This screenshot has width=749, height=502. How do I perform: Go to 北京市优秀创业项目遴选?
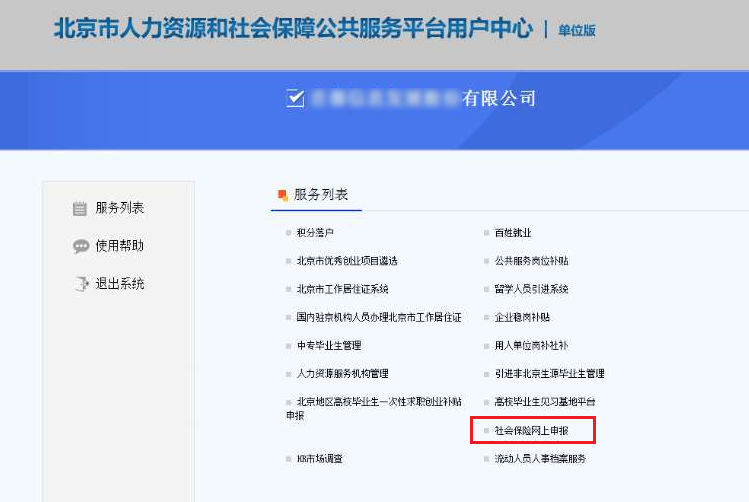pyautogui.click(x=346, y=261)
